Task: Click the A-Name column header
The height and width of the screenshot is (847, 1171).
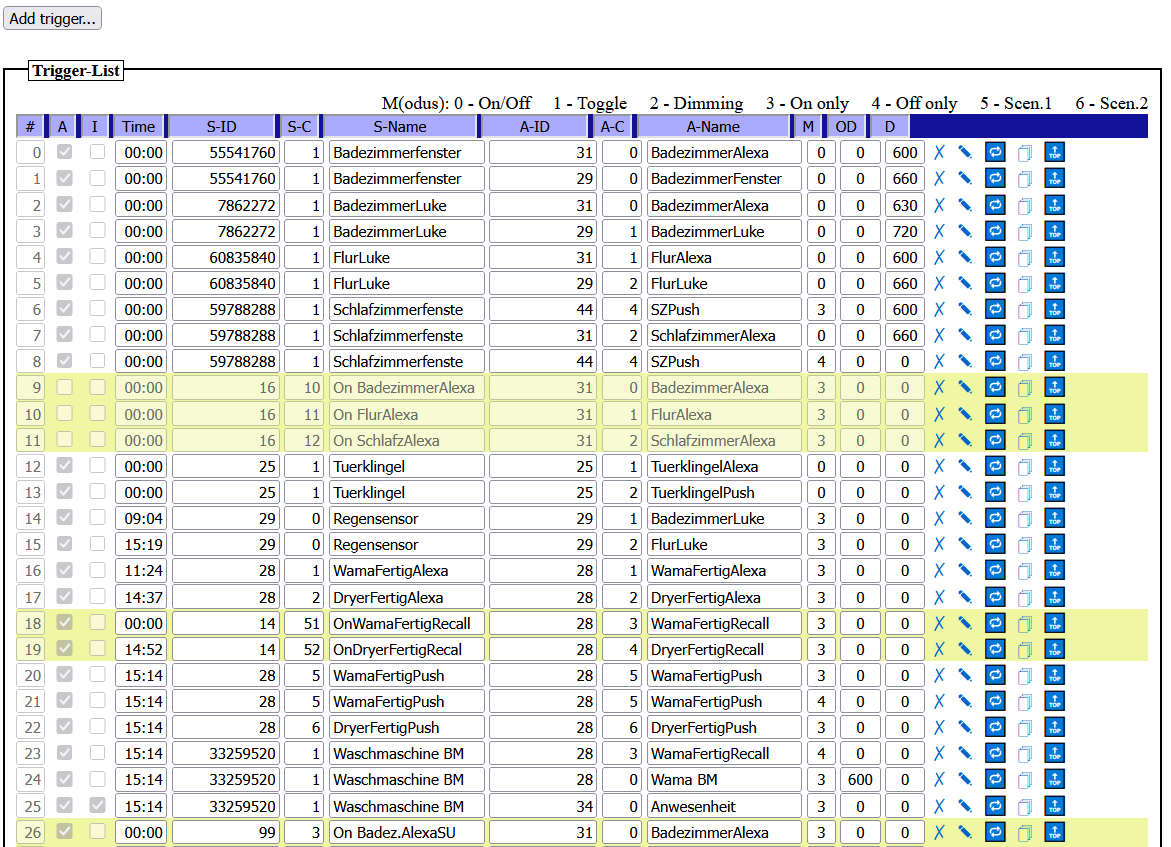Action: pyautogui.click(x=713, y=126)
